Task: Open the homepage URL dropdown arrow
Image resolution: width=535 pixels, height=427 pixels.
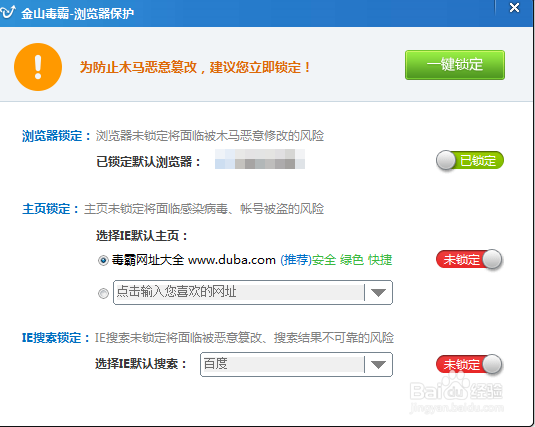Action: 378,293
